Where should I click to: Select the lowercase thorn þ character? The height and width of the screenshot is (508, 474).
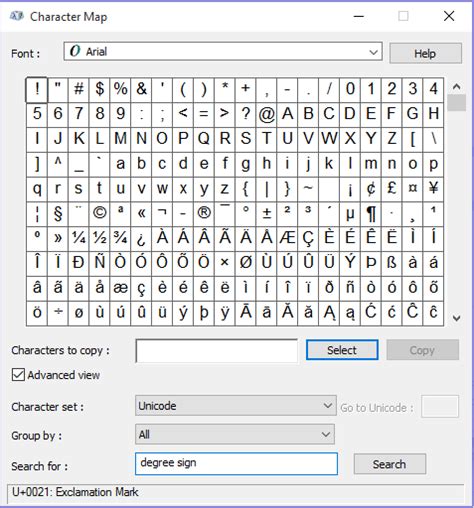click(204, 312)
